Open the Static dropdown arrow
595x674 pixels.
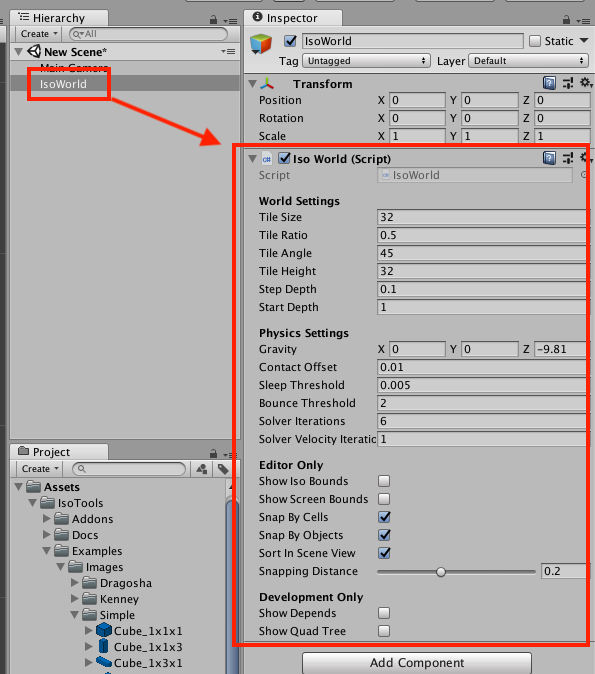point(584,41)
